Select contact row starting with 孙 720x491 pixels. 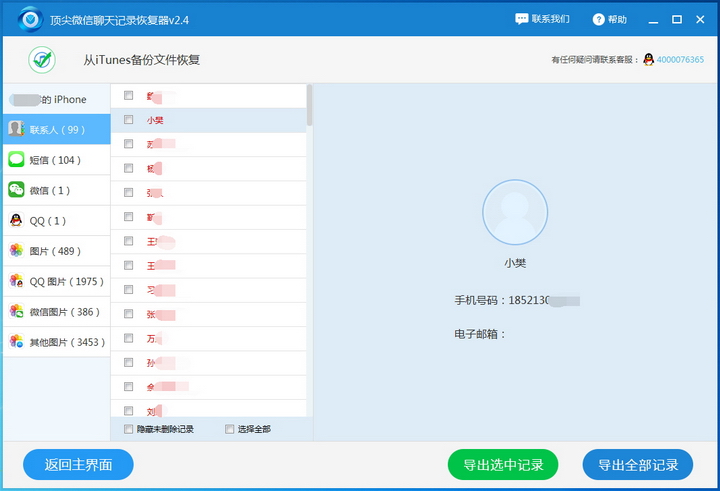point(208,363)
